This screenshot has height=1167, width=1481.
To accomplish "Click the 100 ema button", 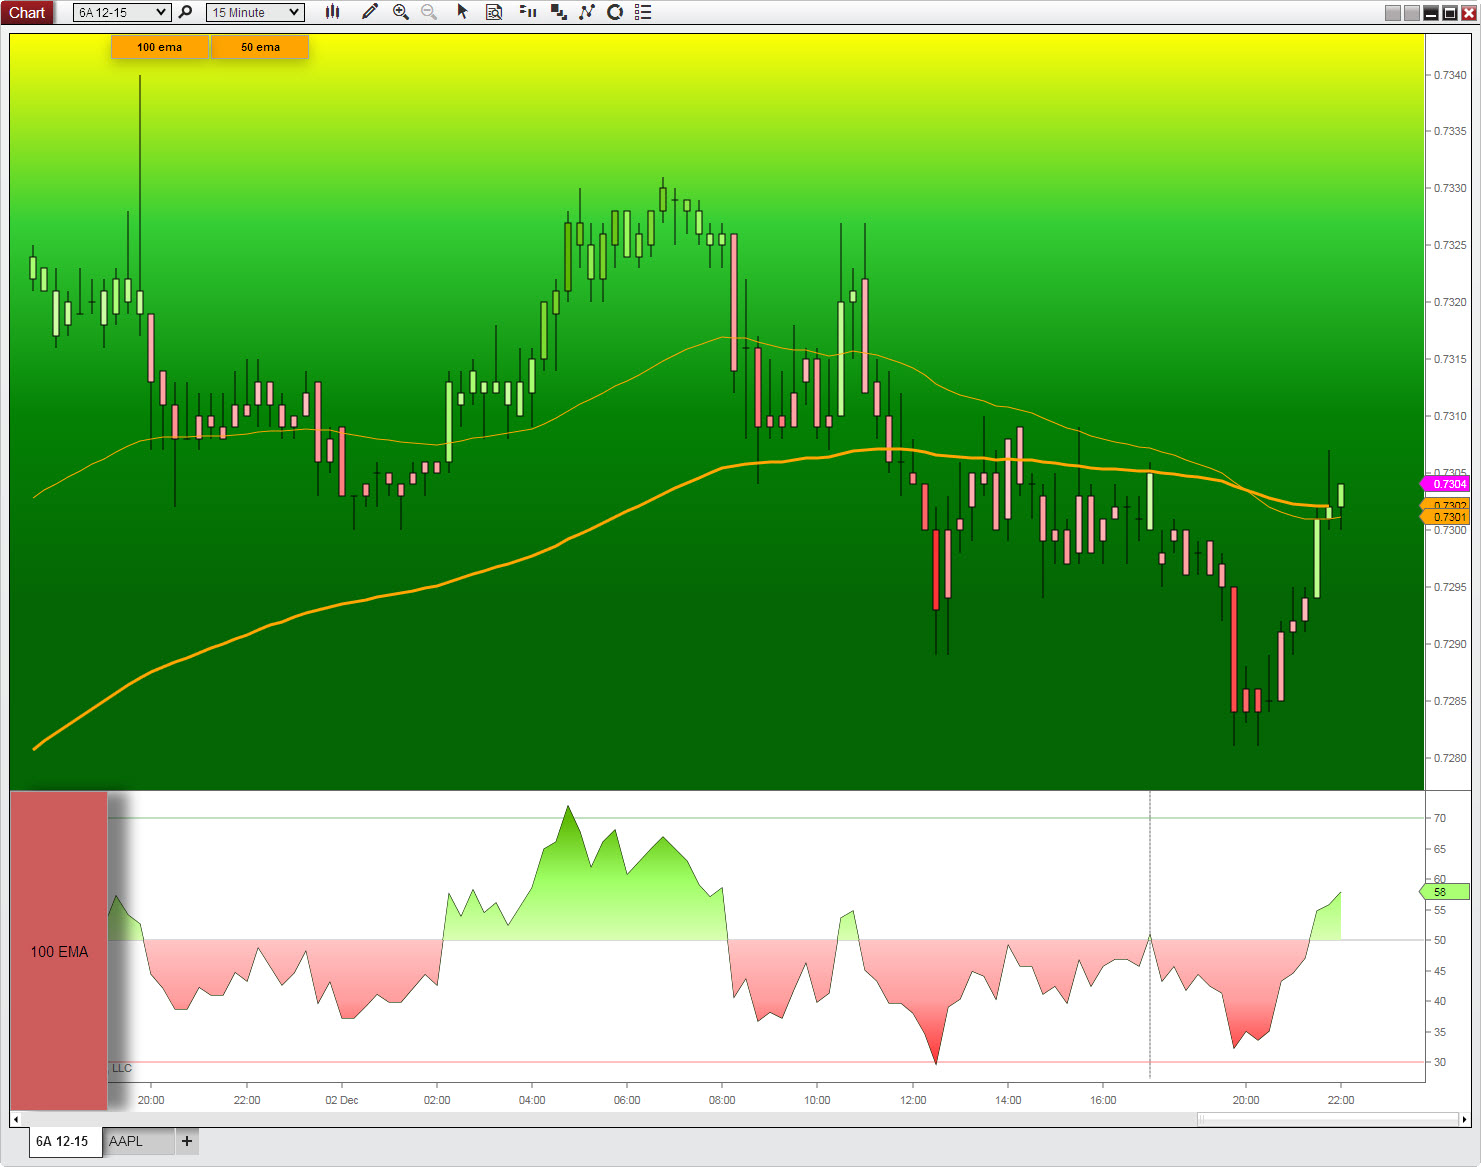I will [160, 47].
